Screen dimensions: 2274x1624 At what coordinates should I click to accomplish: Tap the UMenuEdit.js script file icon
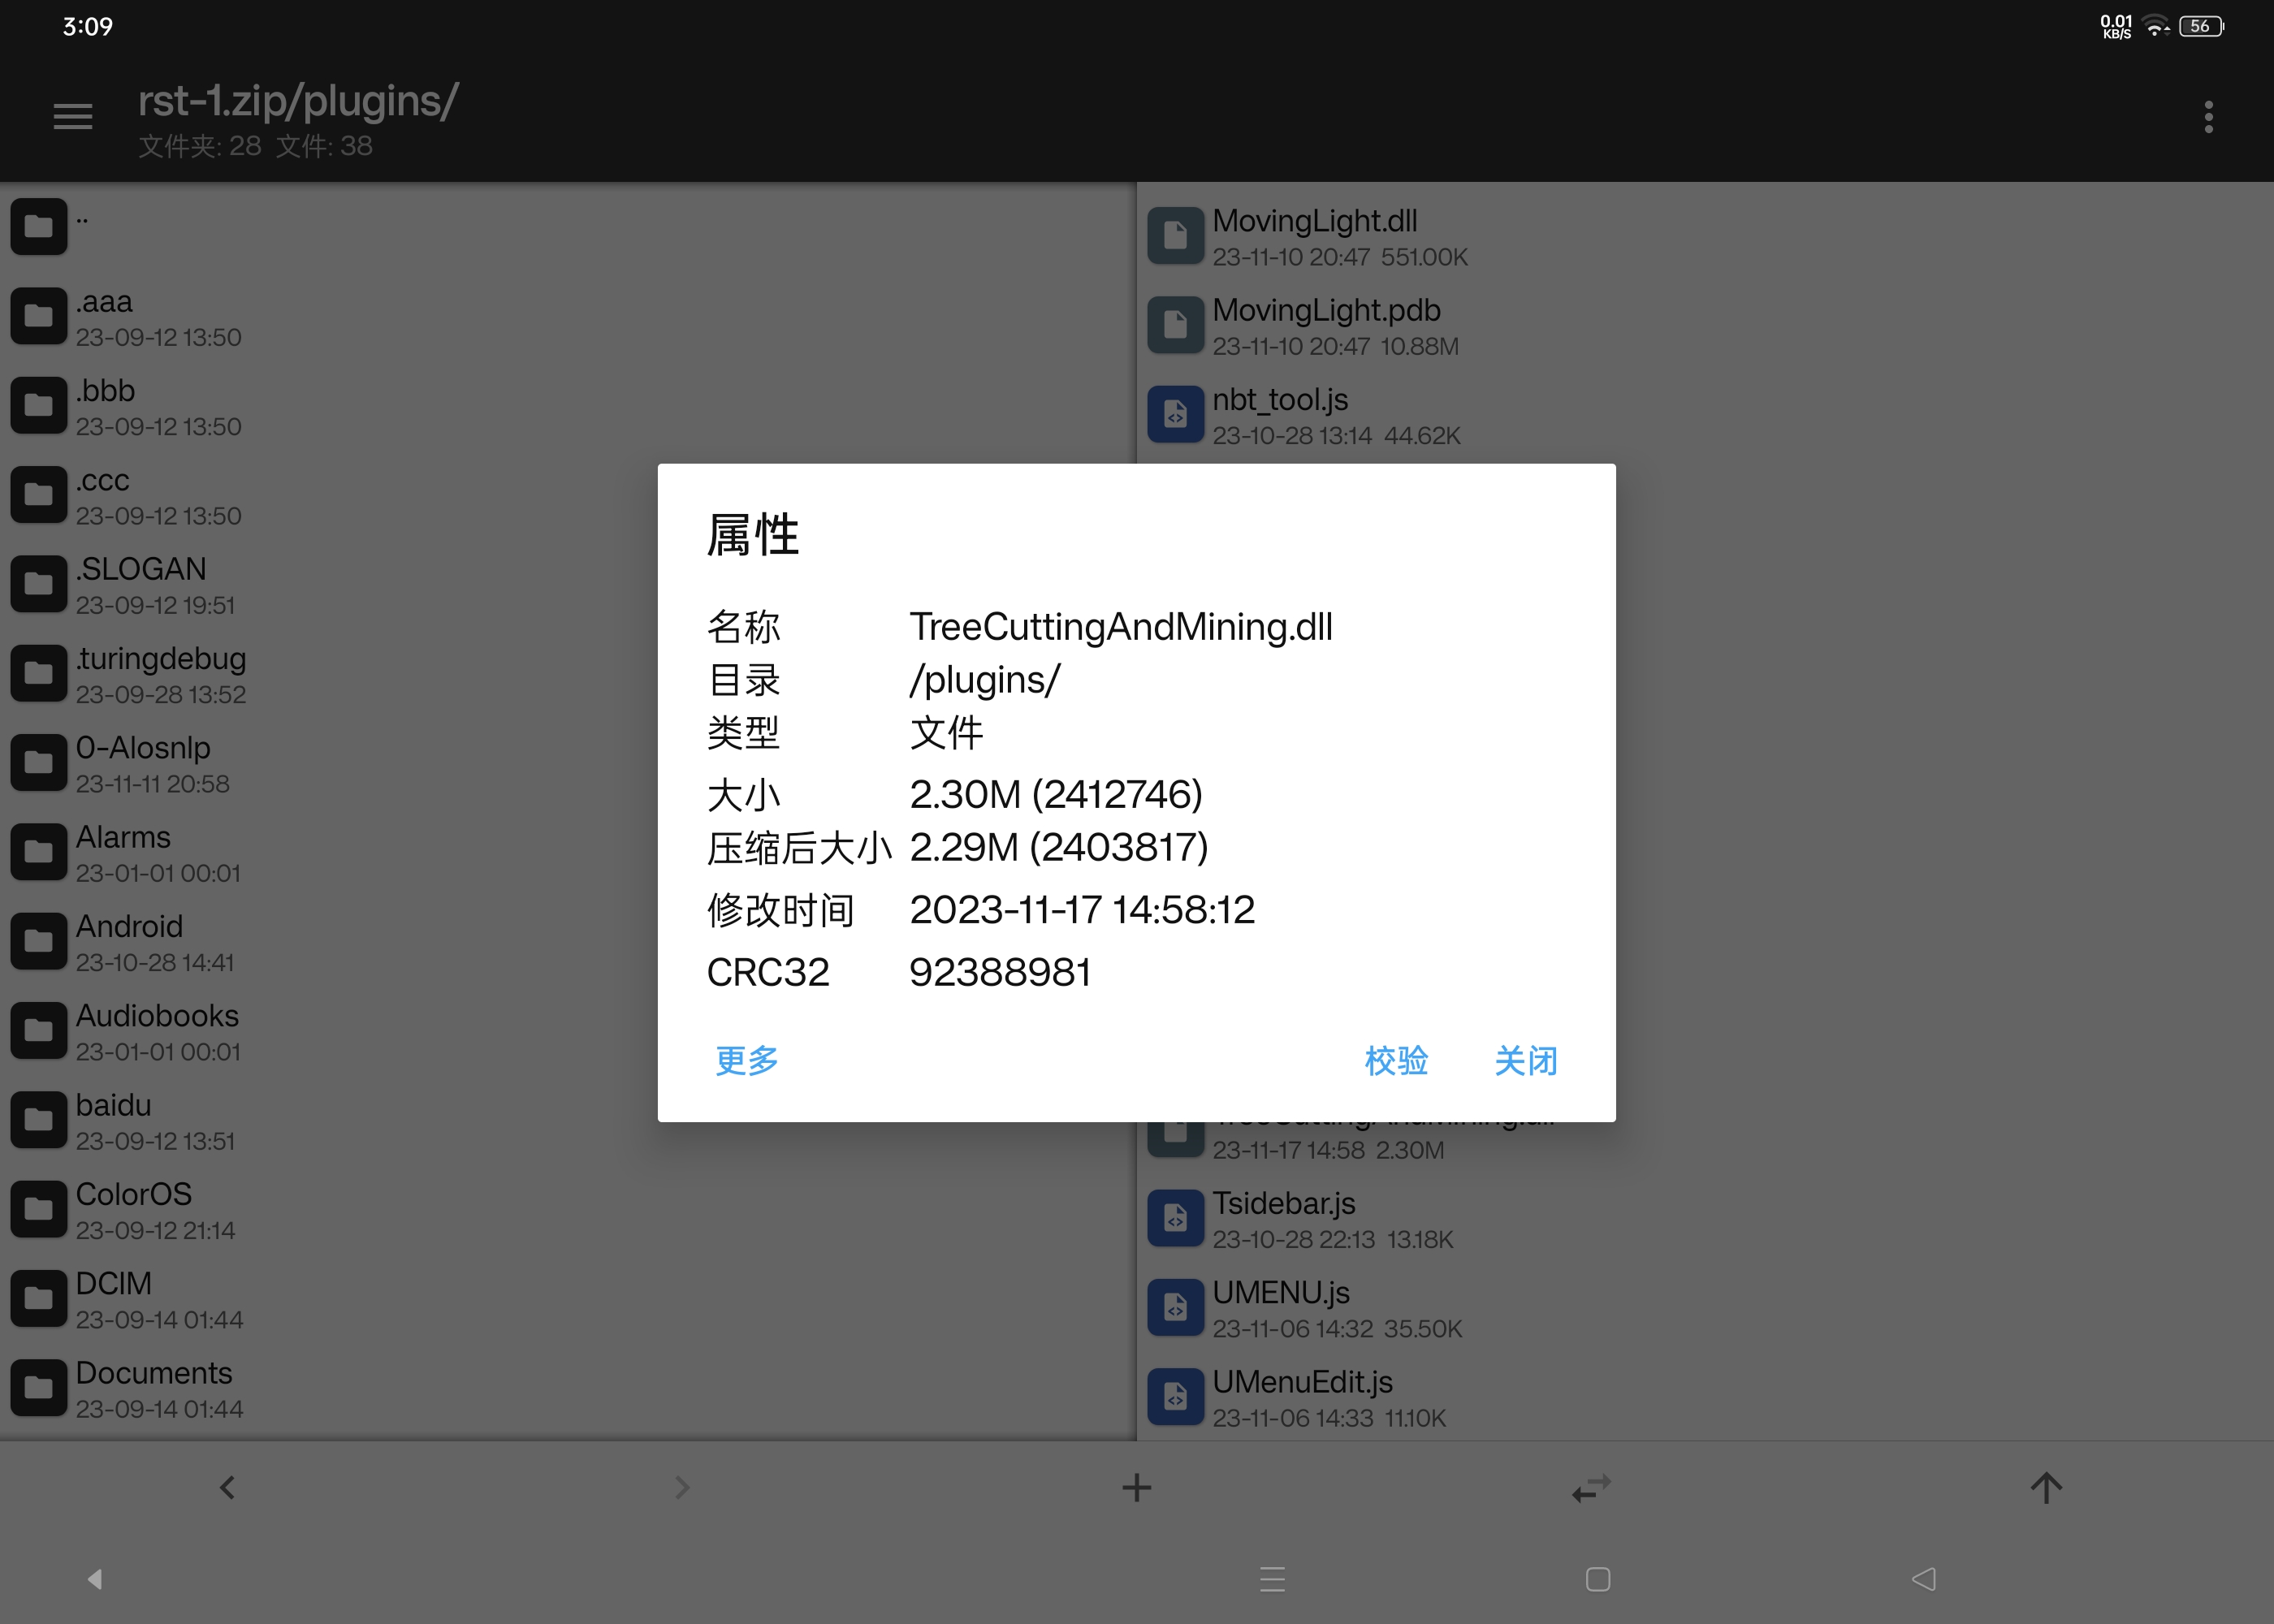pos(1175,1397)
